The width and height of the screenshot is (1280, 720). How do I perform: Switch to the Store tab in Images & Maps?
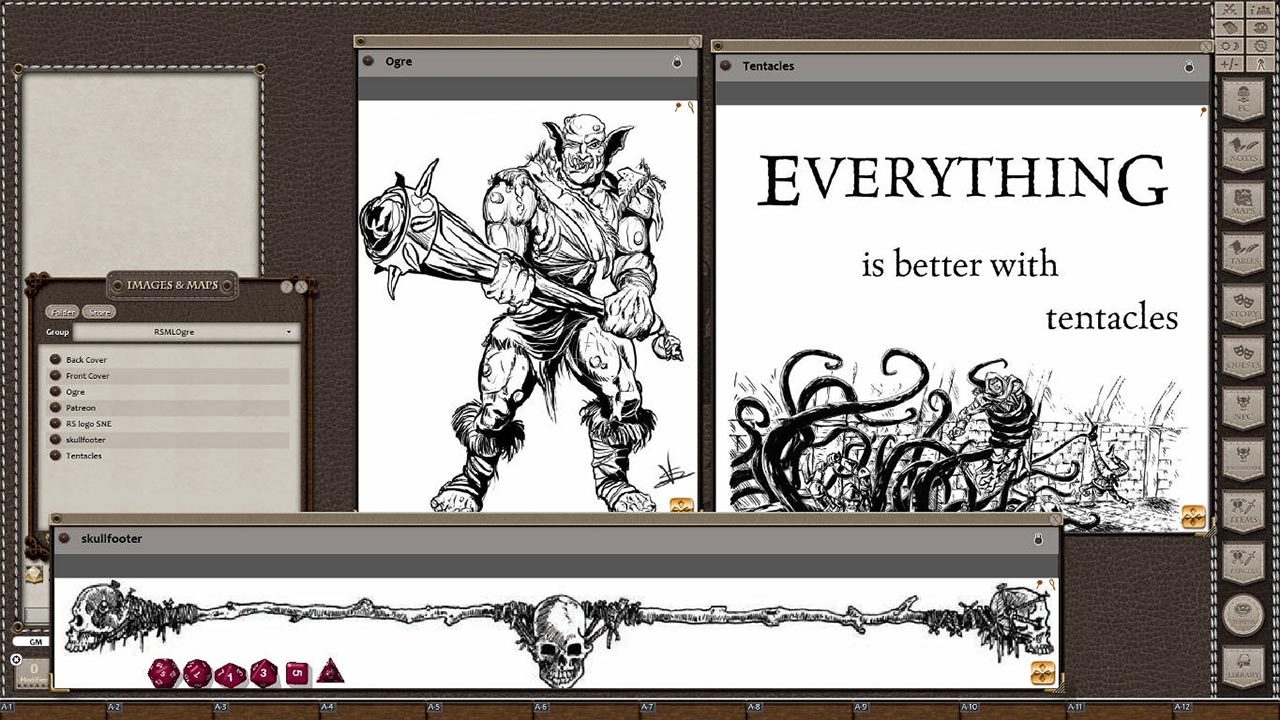(x=99, y=311)
